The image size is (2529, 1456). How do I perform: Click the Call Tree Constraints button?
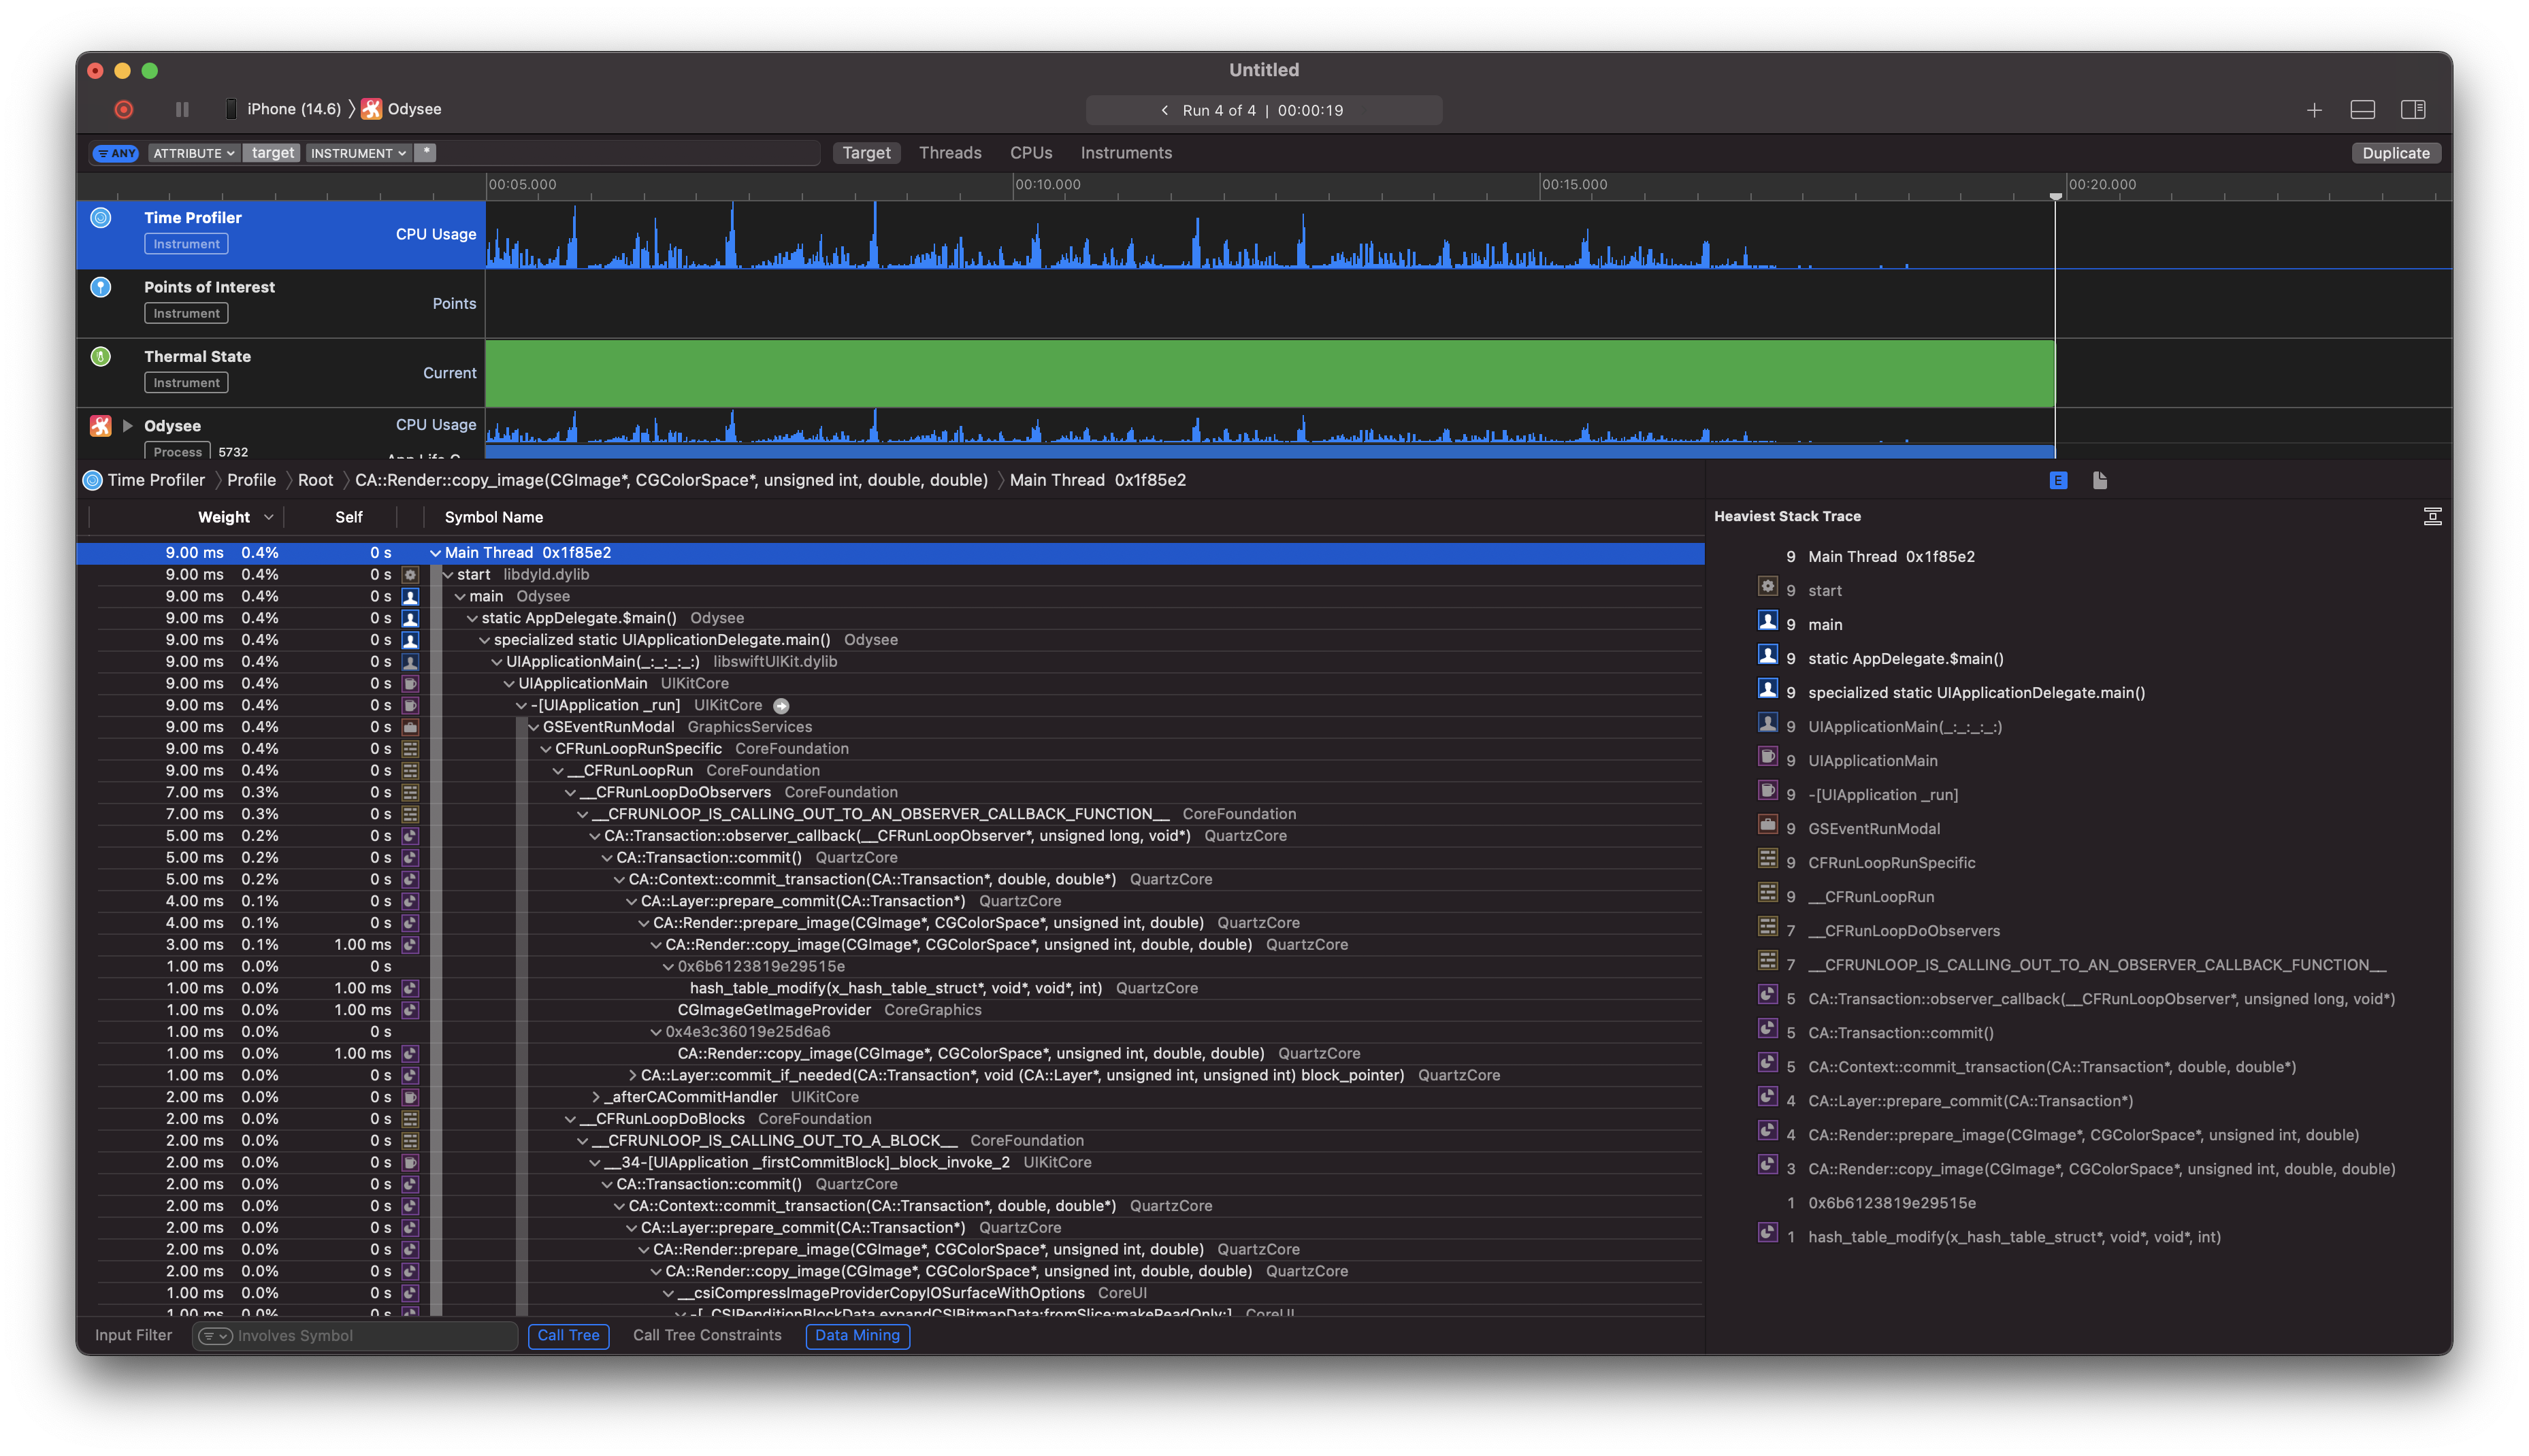click(707, 1336)
